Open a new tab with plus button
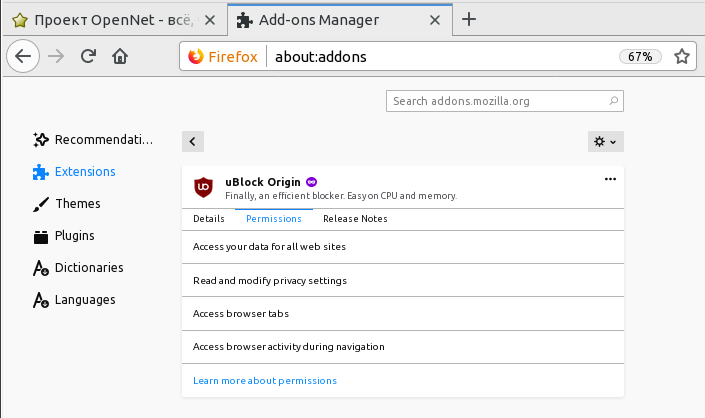This screenshot has height=418, width=705. pos(468,19)
